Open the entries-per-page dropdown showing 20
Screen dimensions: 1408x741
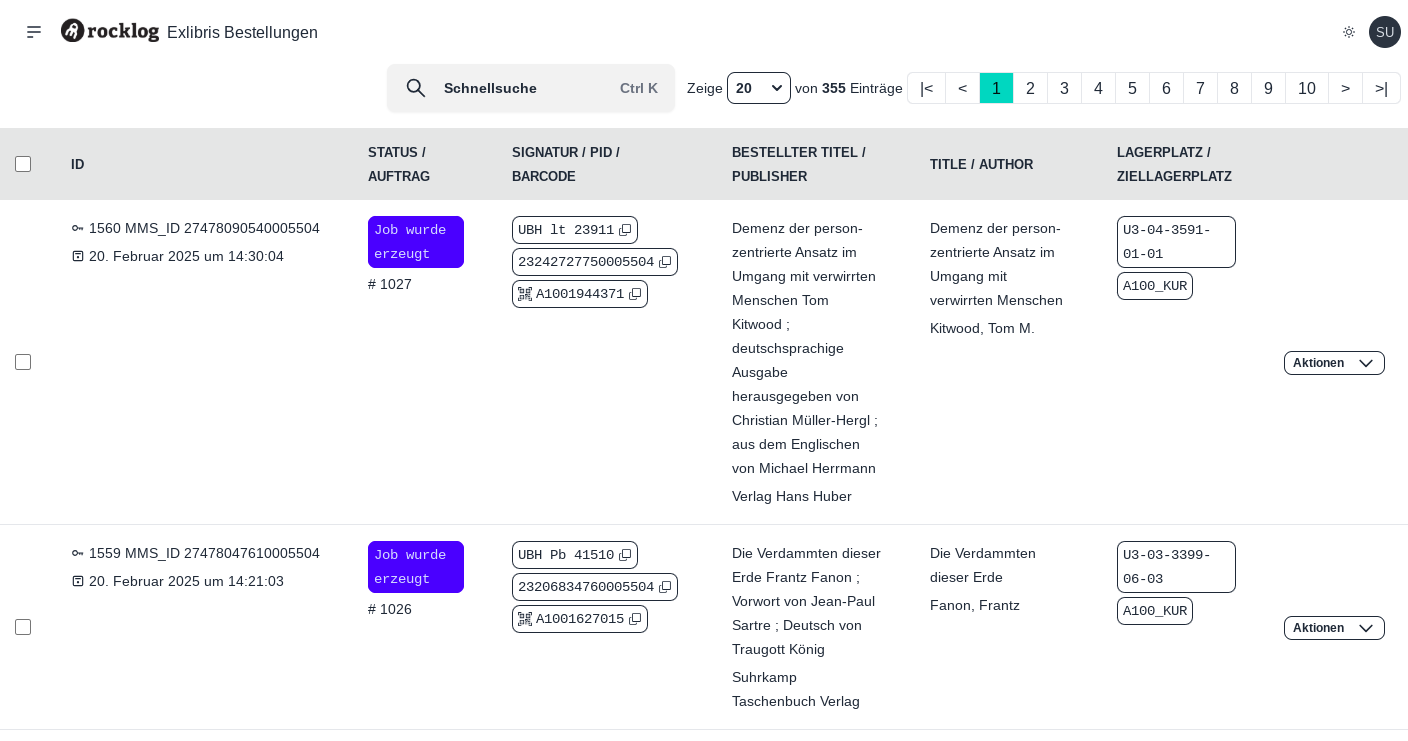(759, 88)
